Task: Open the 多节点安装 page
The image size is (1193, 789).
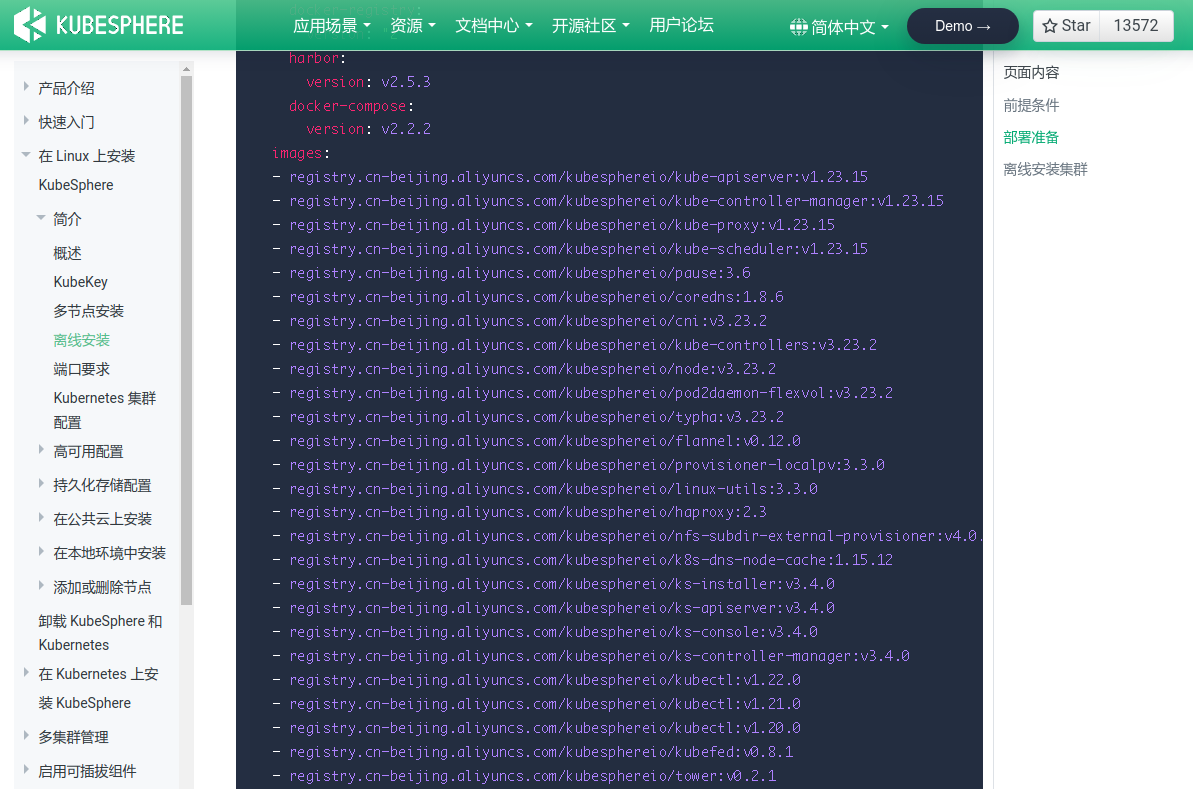Action: 88,311
